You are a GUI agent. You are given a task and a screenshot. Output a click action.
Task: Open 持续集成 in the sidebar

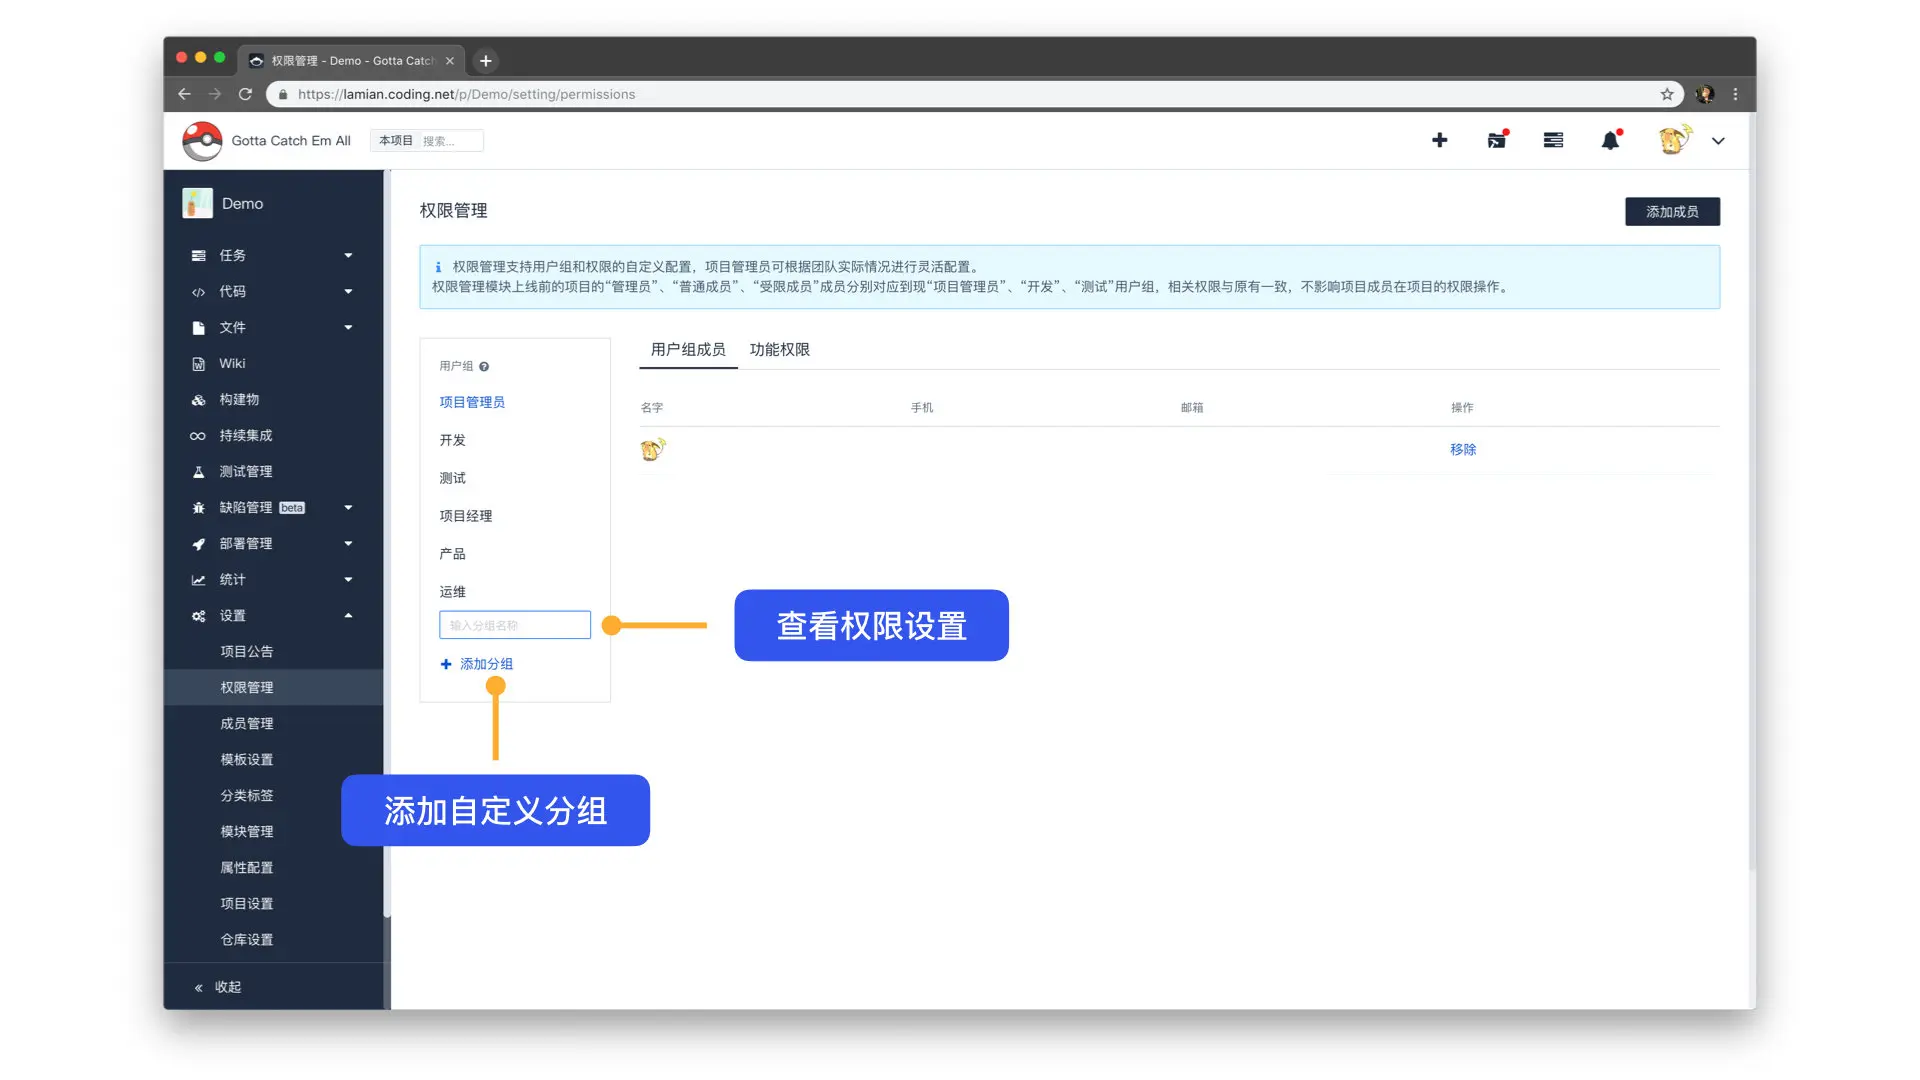pos(245,436)
